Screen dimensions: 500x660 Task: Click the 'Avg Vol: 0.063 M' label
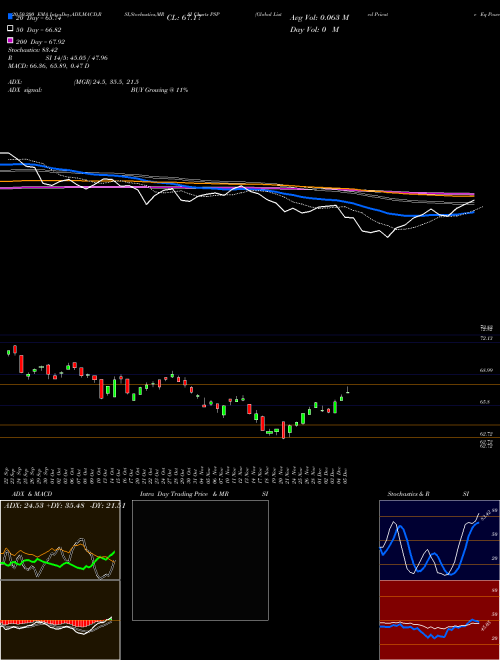(x=319, y=17)
